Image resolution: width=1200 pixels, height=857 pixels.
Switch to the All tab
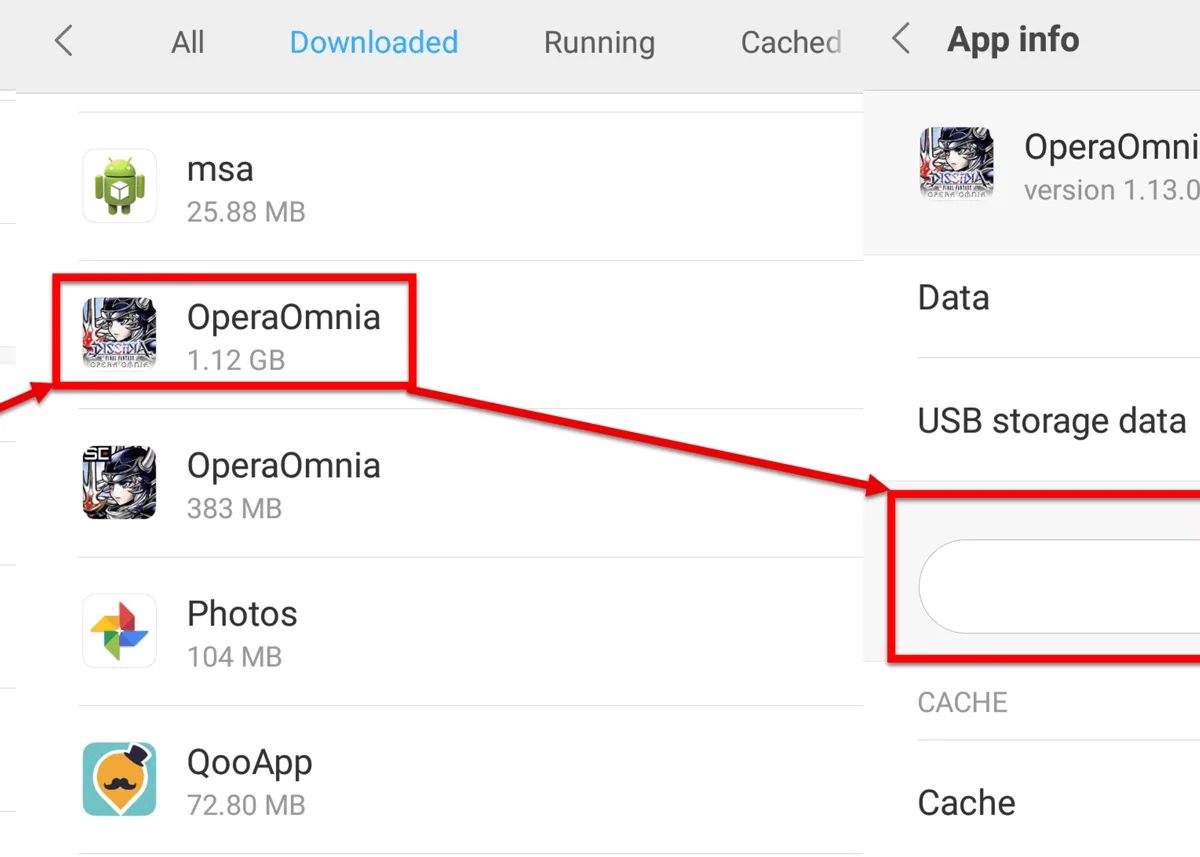click(x=188, y=42)
